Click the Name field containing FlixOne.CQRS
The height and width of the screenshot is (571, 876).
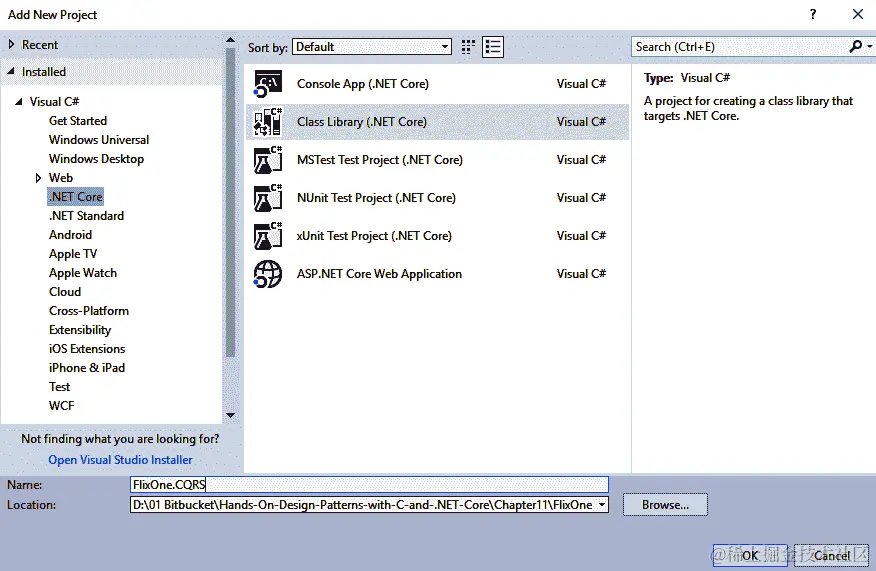pos(369,484)
